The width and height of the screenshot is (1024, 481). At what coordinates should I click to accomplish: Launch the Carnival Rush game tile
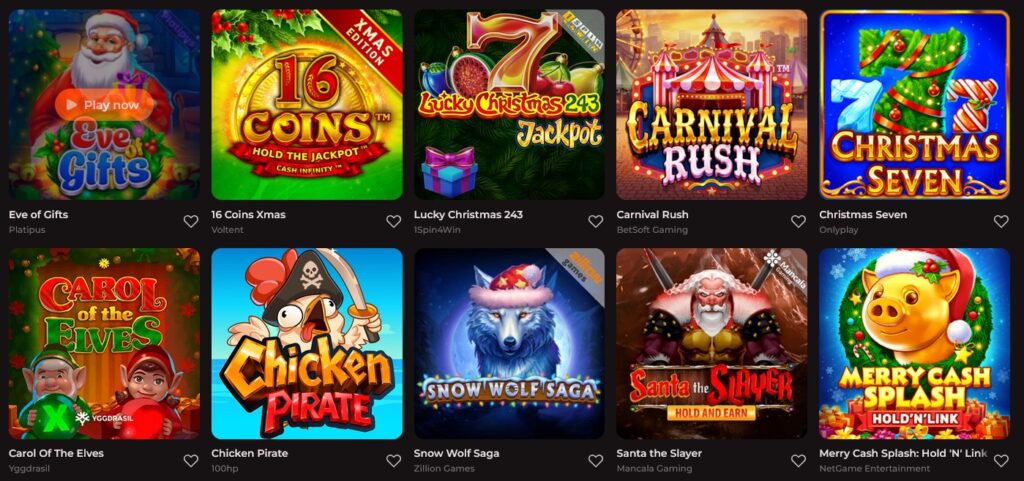coord(712,104)
